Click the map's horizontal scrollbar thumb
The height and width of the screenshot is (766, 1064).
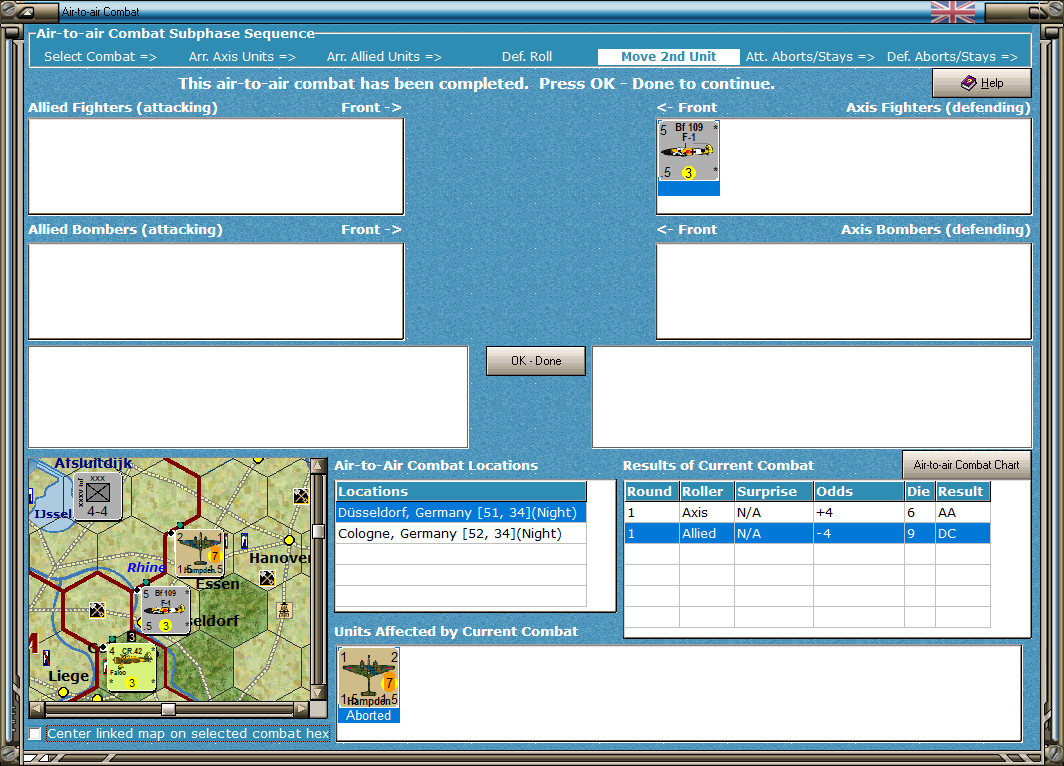pos(168,709)
